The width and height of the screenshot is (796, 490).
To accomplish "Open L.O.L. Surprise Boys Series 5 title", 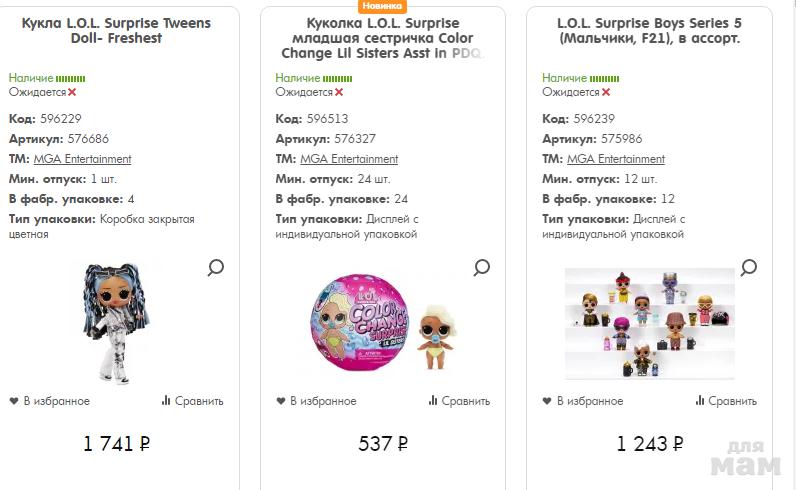I will (x=649, y=31).
